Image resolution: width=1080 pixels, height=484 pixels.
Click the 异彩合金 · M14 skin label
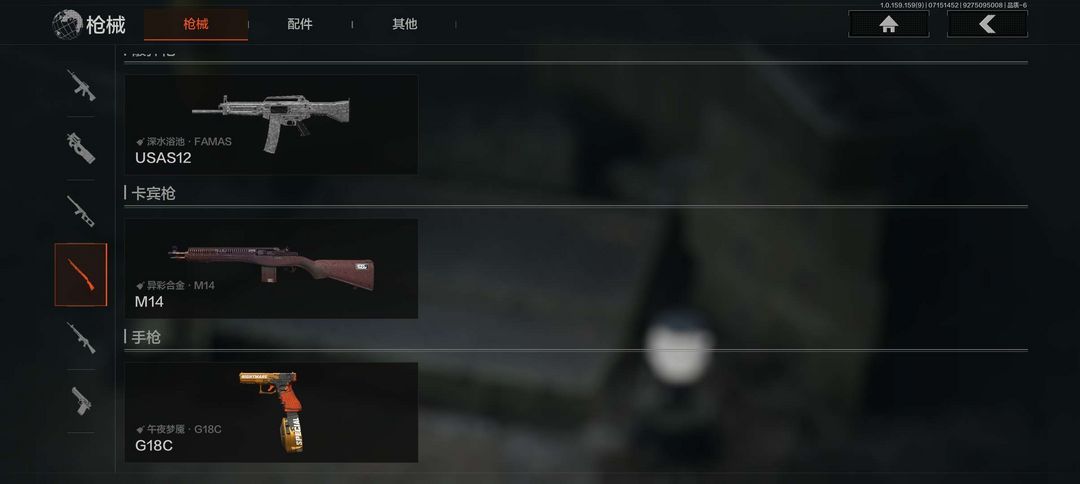click(x=175, y=285)
